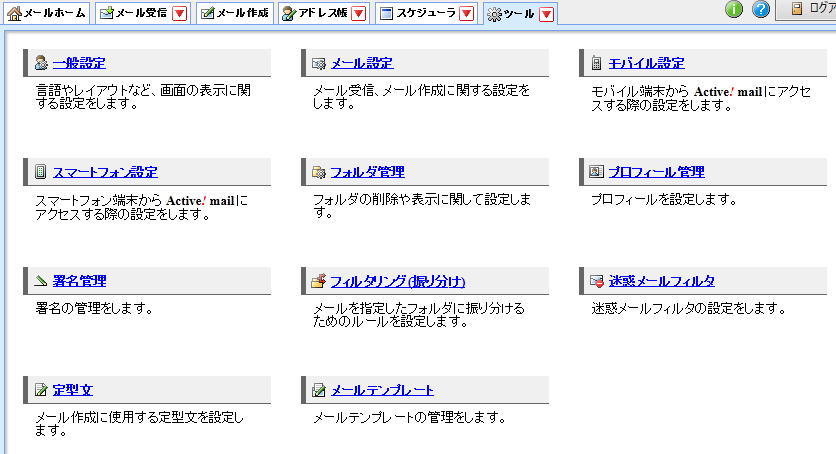
Task: Go to the メールホーム tab
Action: point(47,13)
